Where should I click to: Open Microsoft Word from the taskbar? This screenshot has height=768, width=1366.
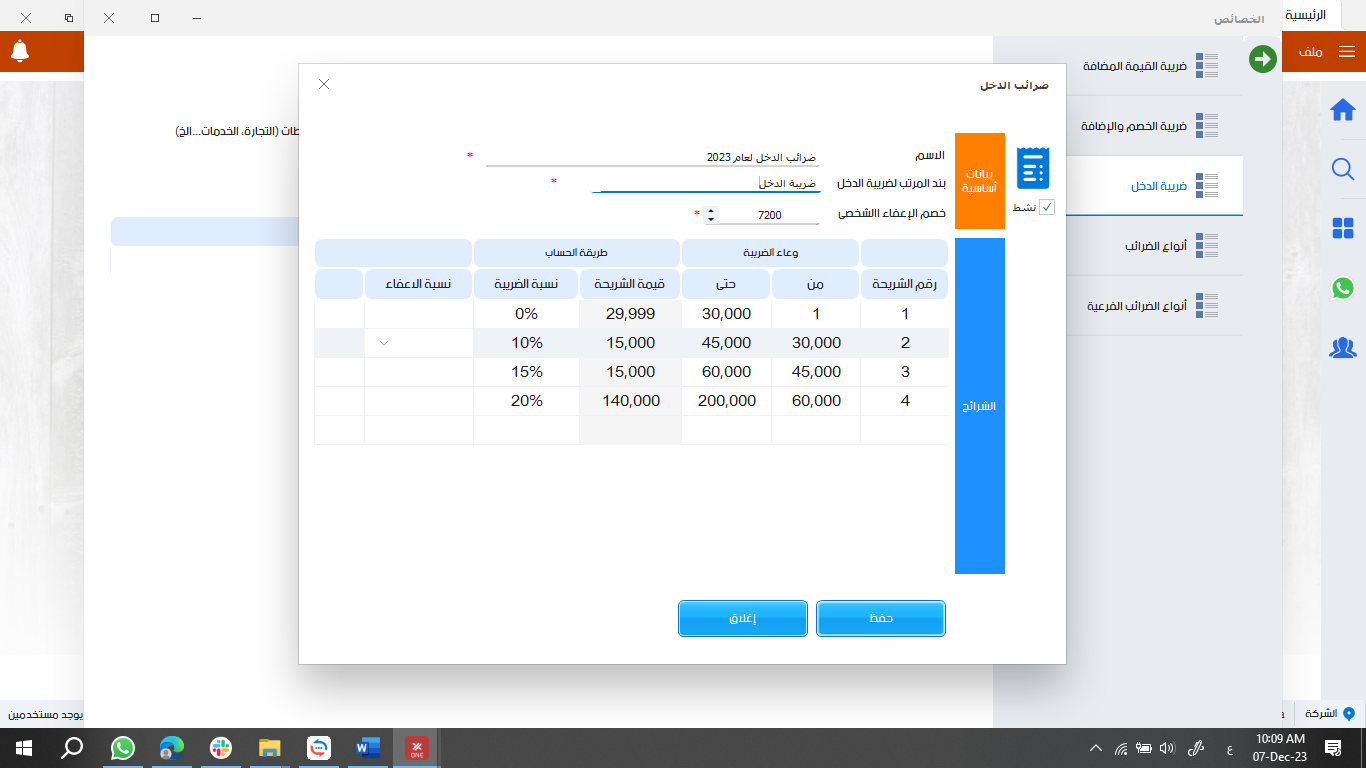click(368, 747)
